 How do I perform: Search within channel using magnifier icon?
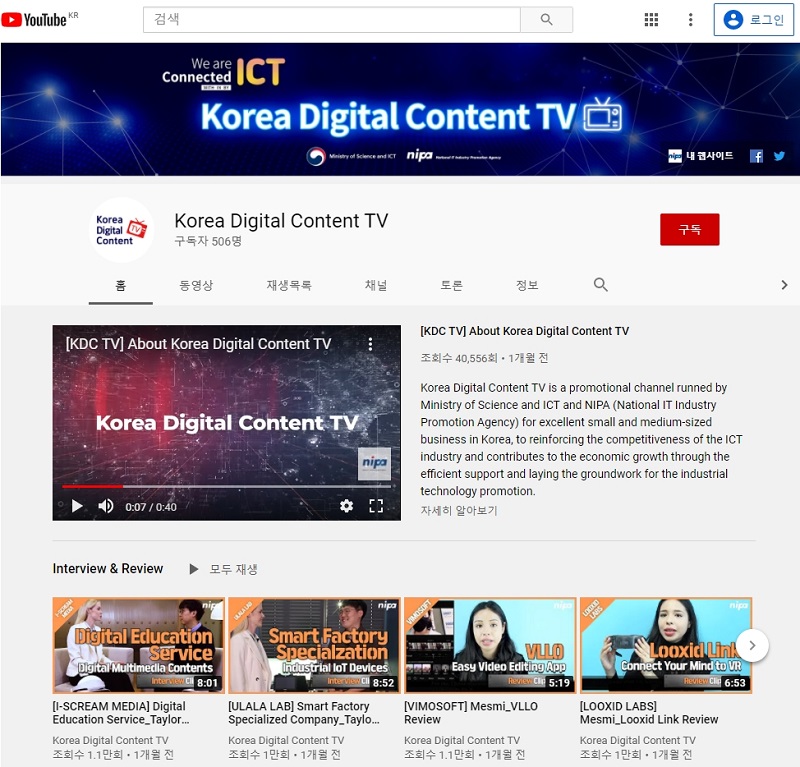(600, 285)
